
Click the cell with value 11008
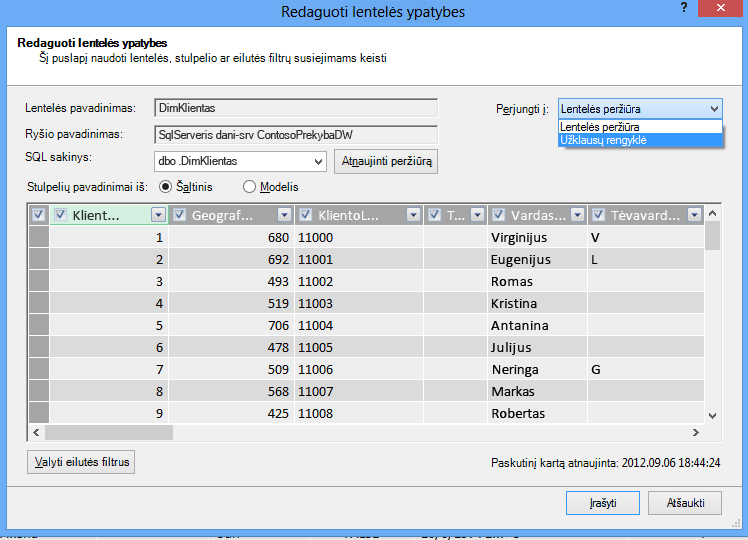click(x=359, y=413)
